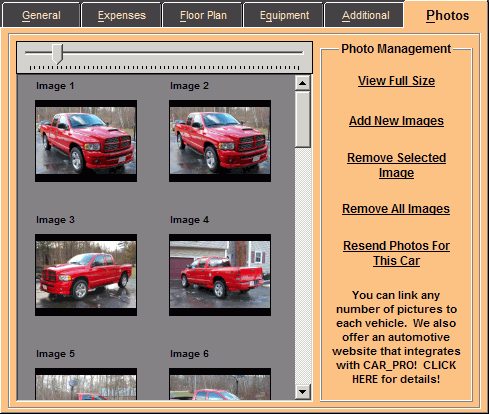Viewport: 489px width, 414px height.
Task: Open the Additional tab
Action: pyautogui.click(x=365, y=15)
